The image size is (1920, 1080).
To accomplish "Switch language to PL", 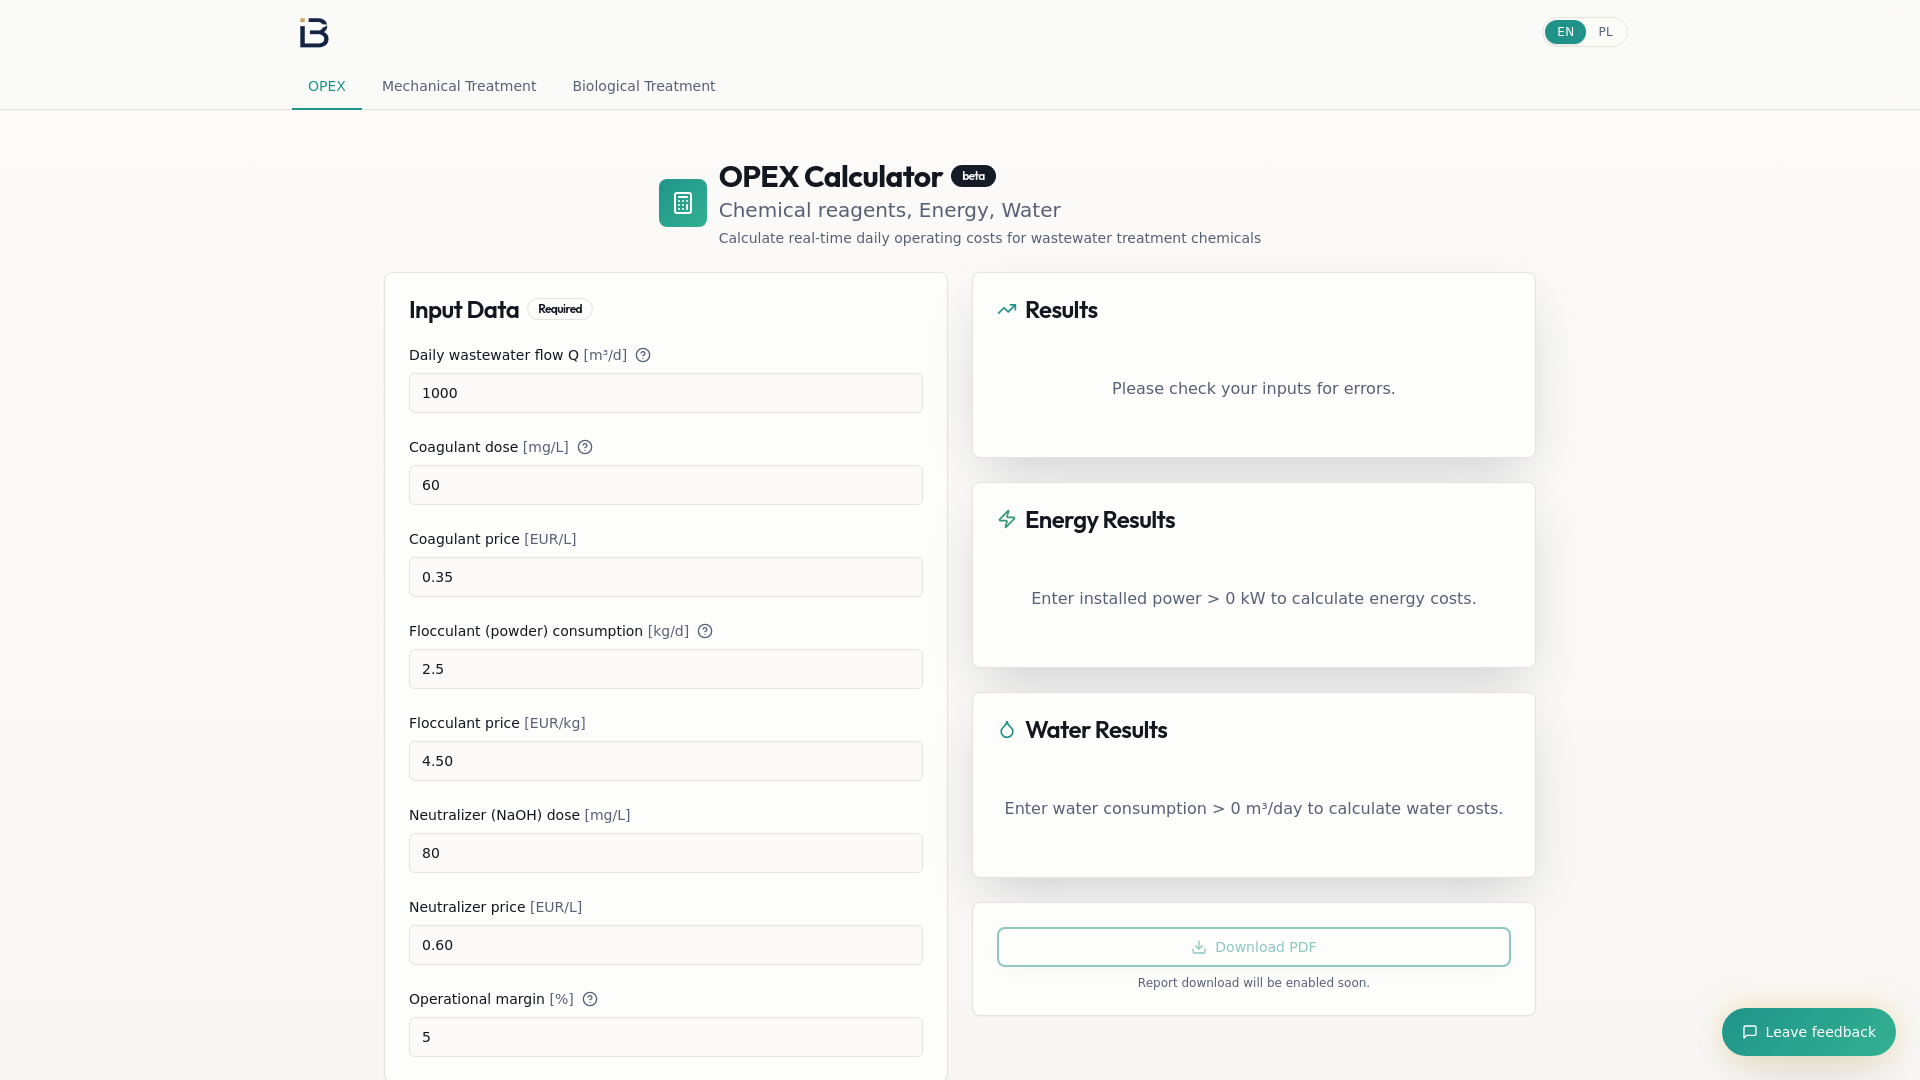I will click(x=1605, y=32).
